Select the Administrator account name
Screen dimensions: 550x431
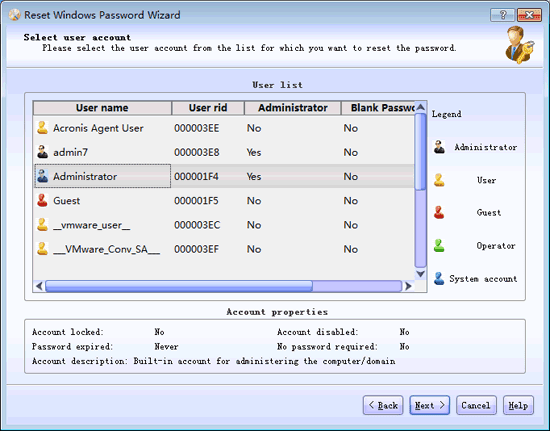(85, 176)
